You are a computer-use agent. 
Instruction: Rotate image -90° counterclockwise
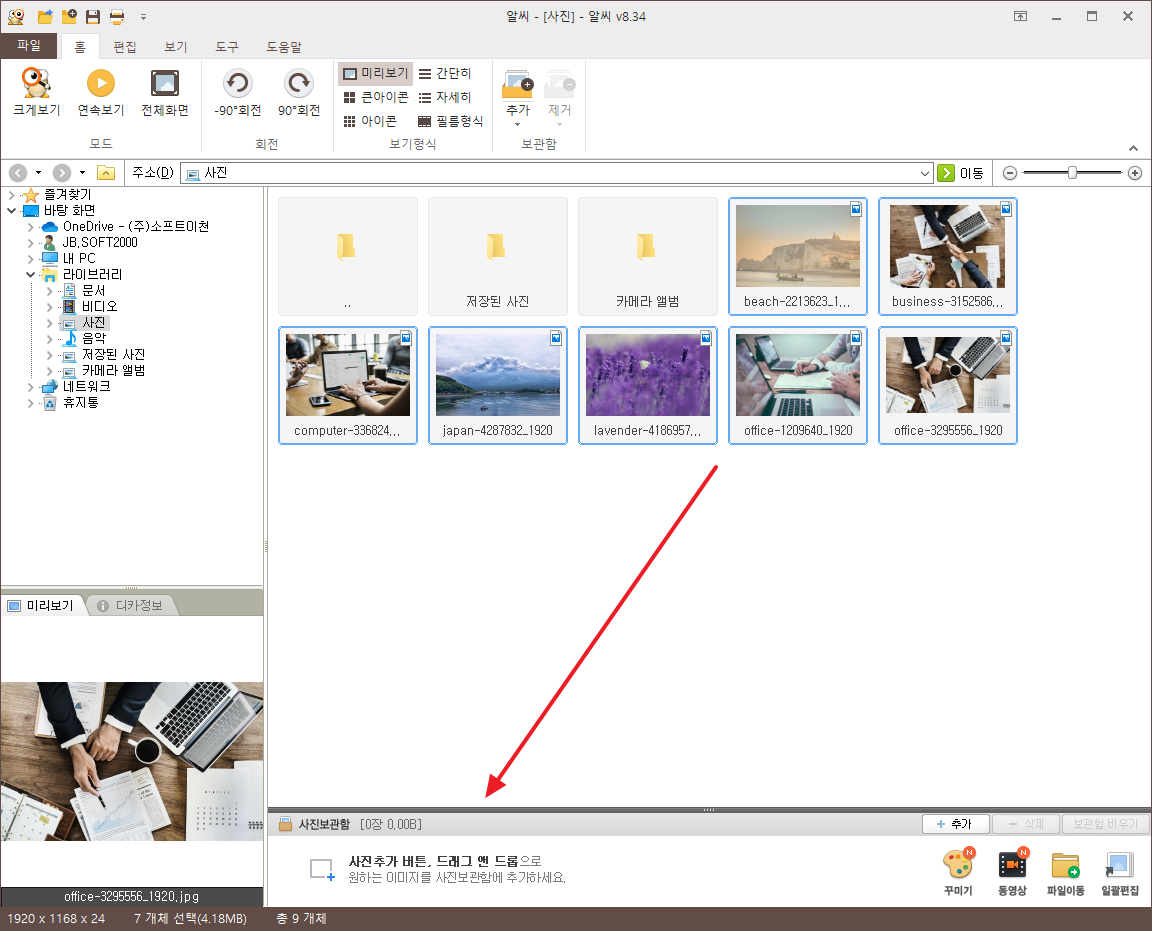237,91
